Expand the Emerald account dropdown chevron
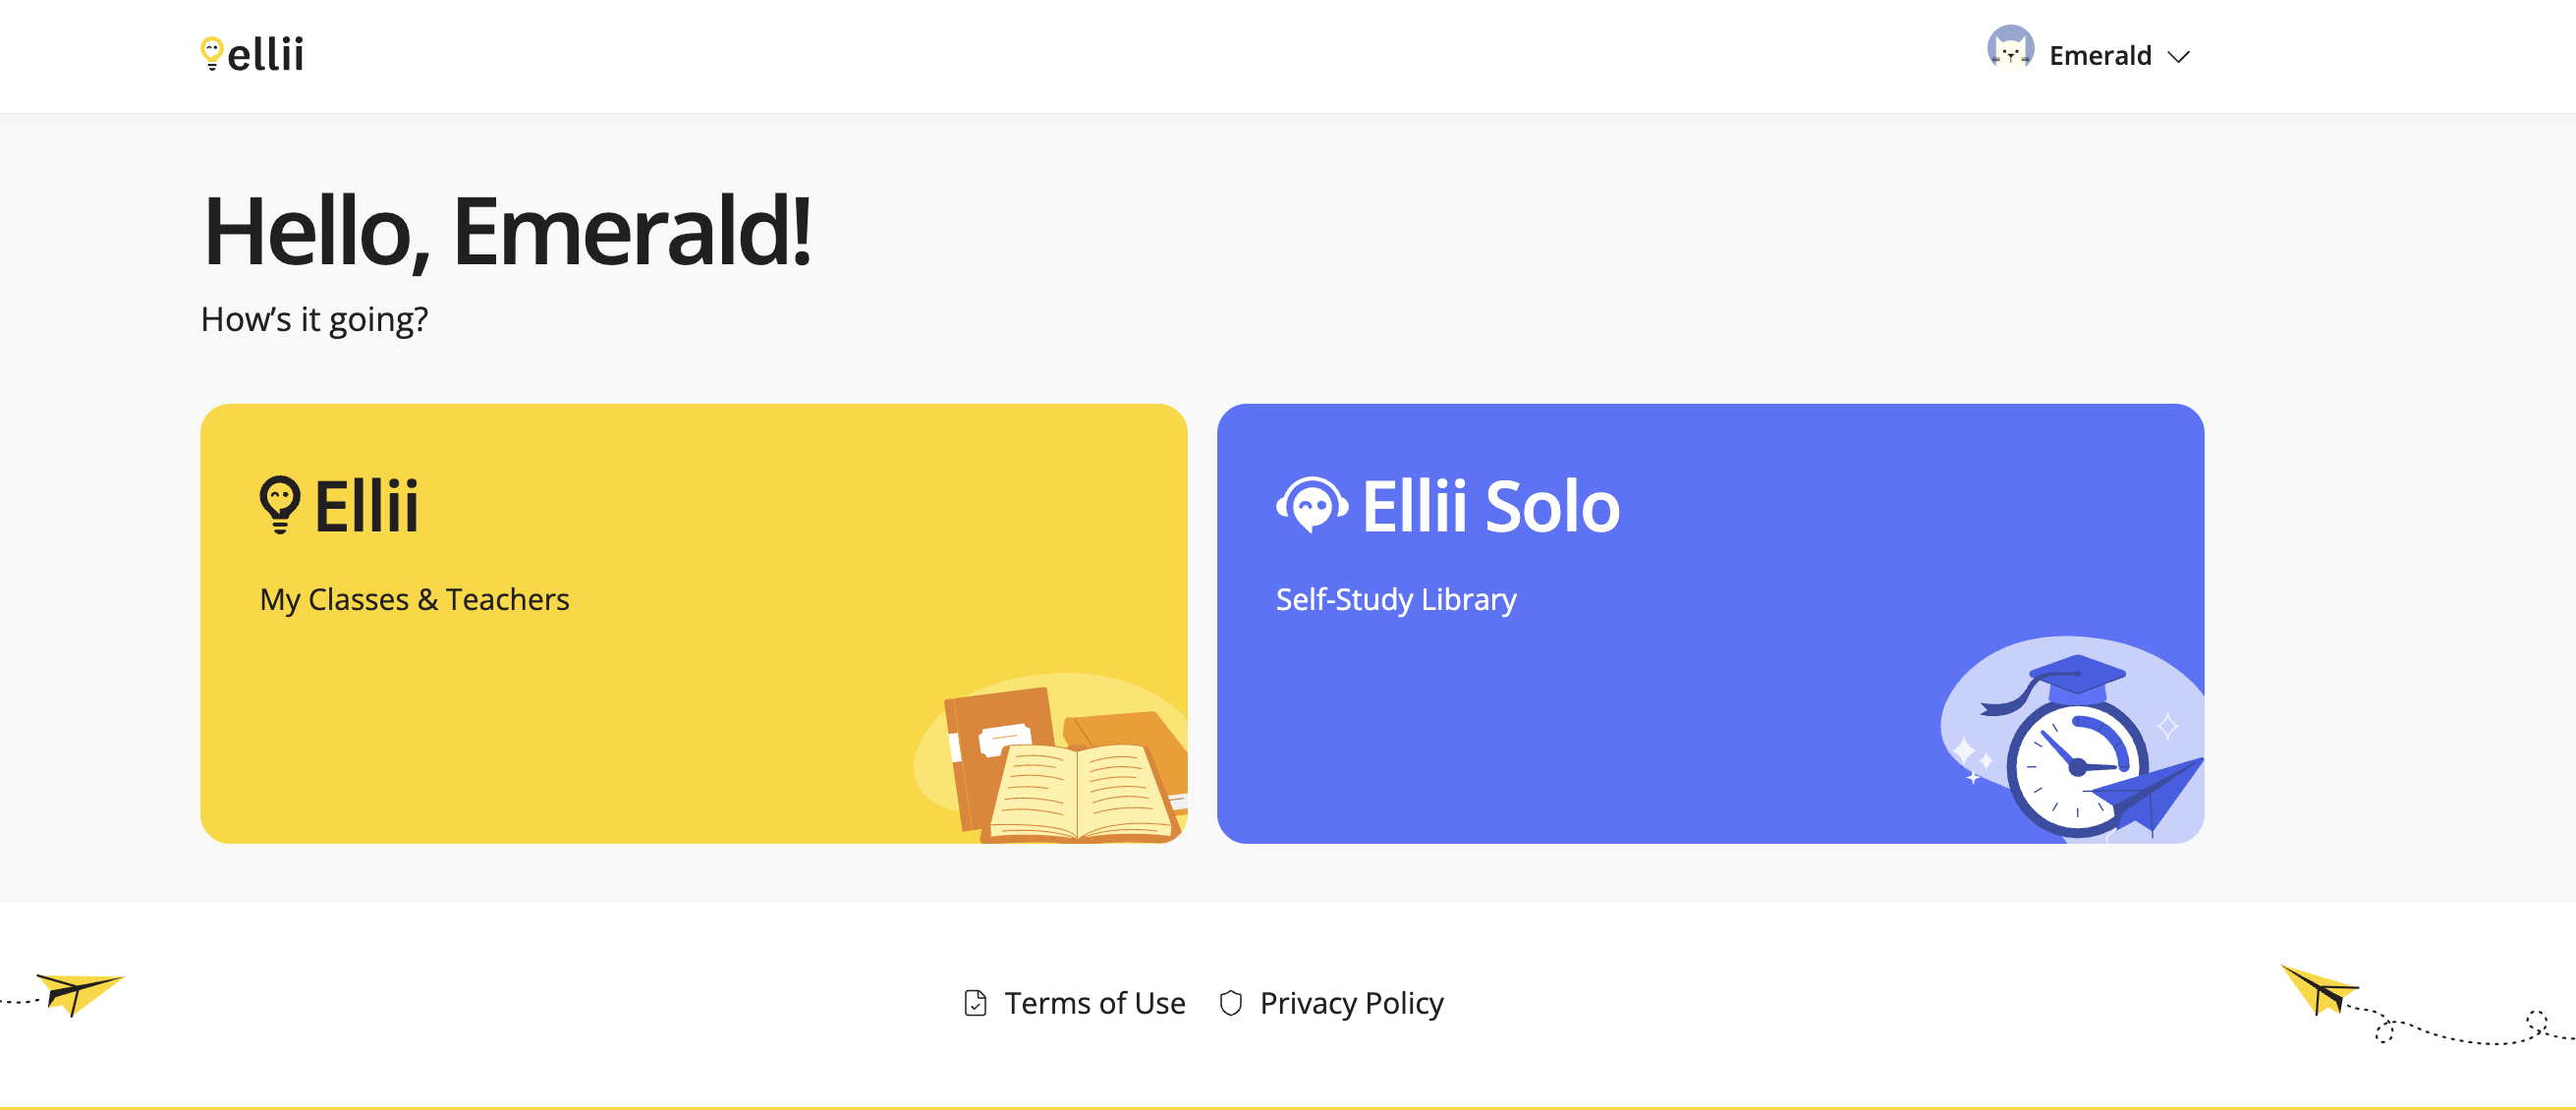The height and width of the screenshot is (1110, 2576). [2178, 57]
